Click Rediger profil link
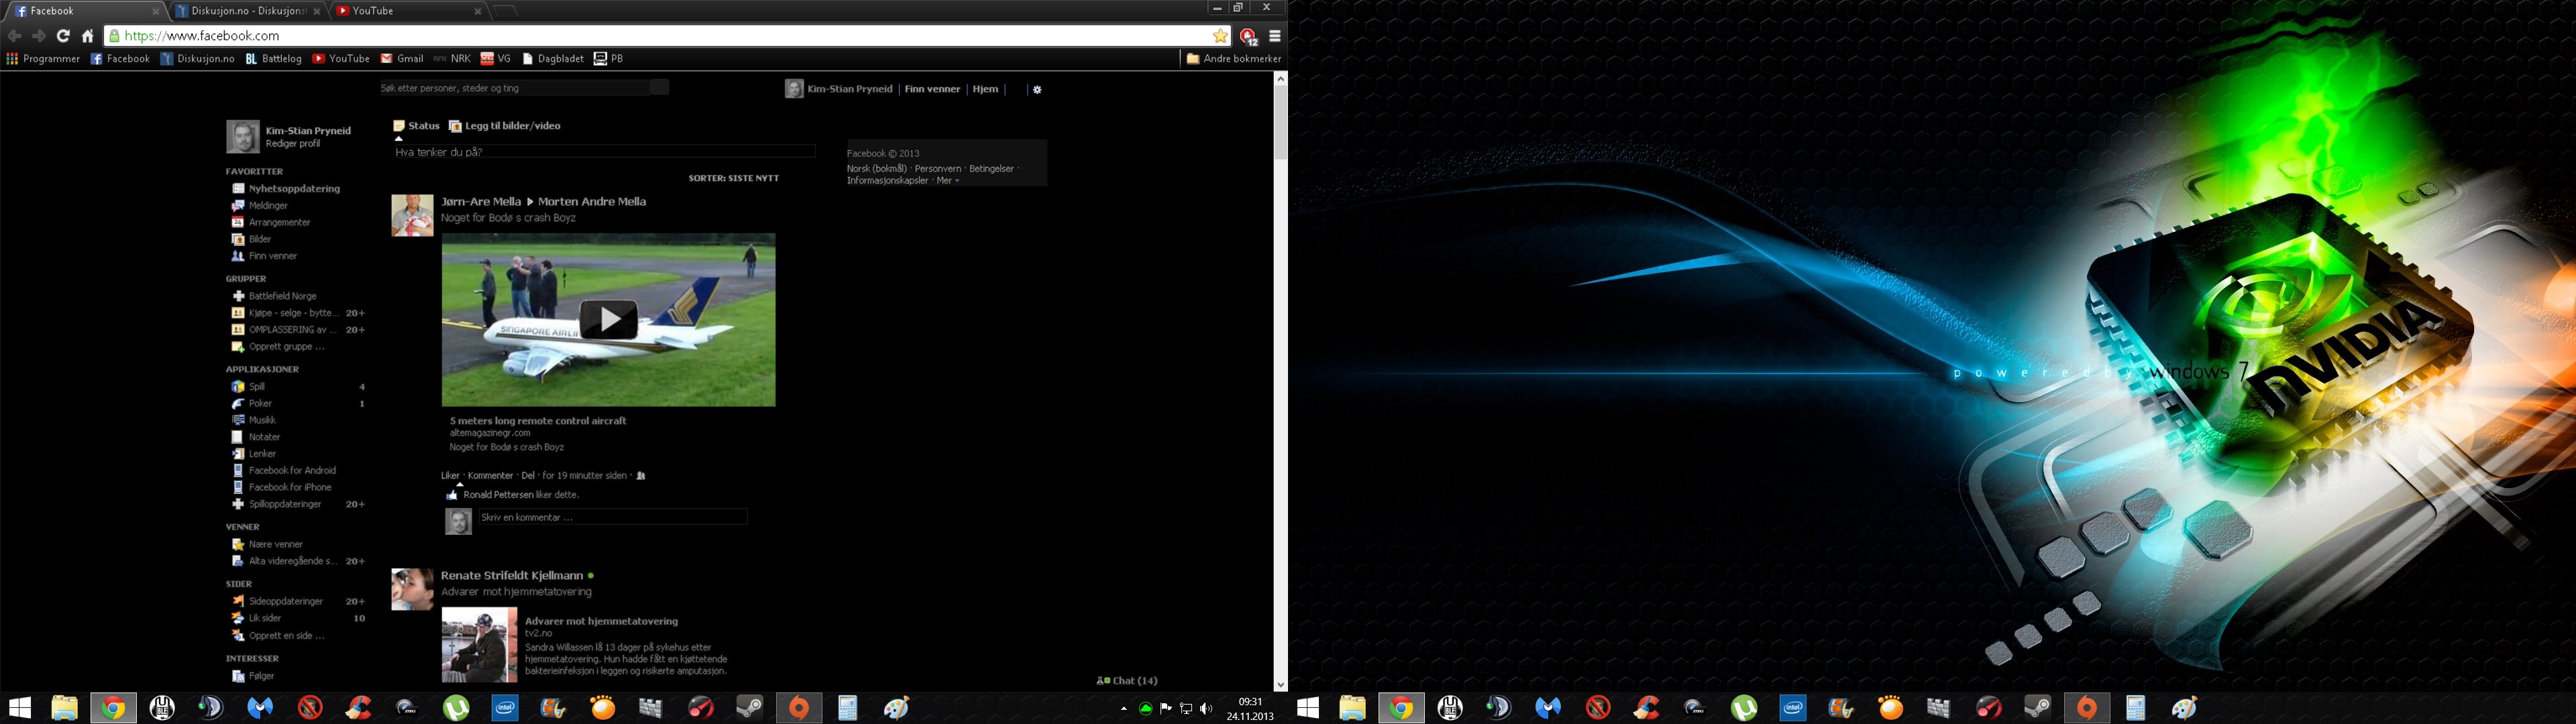This screenshot has width=2576, height=724. [293, 144]
